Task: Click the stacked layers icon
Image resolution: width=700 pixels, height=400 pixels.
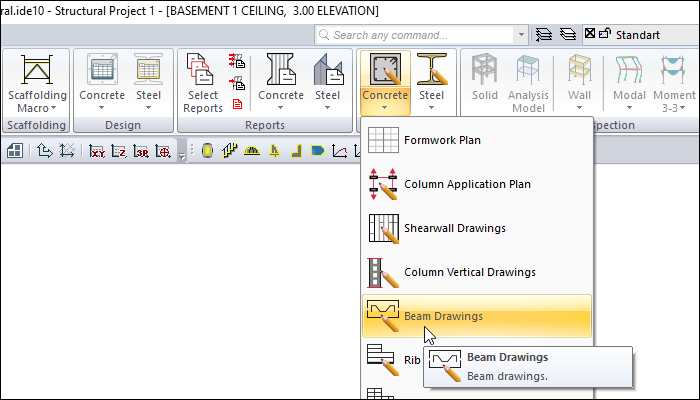Action: click(568, 34)
